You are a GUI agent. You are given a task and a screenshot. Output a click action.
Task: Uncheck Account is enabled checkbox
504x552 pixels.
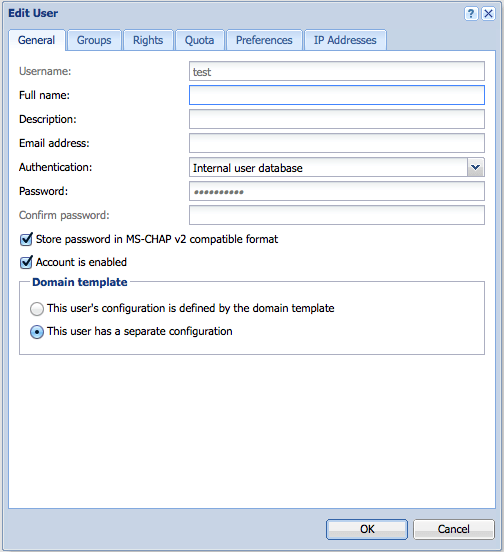click(x=26, y=263)
